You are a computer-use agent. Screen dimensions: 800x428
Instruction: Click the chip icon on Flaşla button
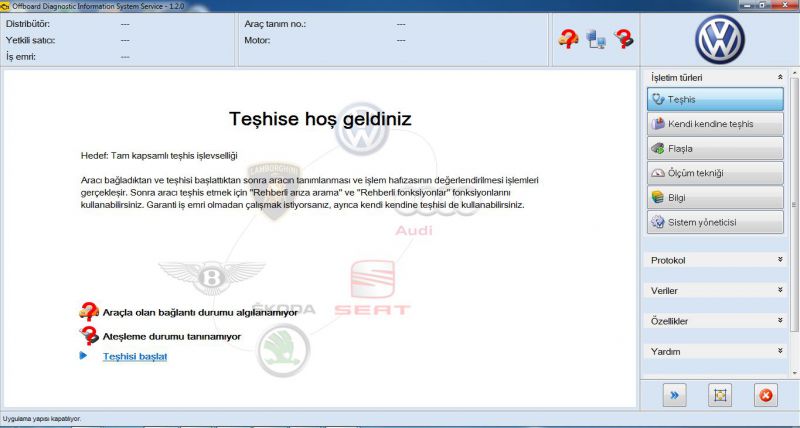(x=658, y=148)
